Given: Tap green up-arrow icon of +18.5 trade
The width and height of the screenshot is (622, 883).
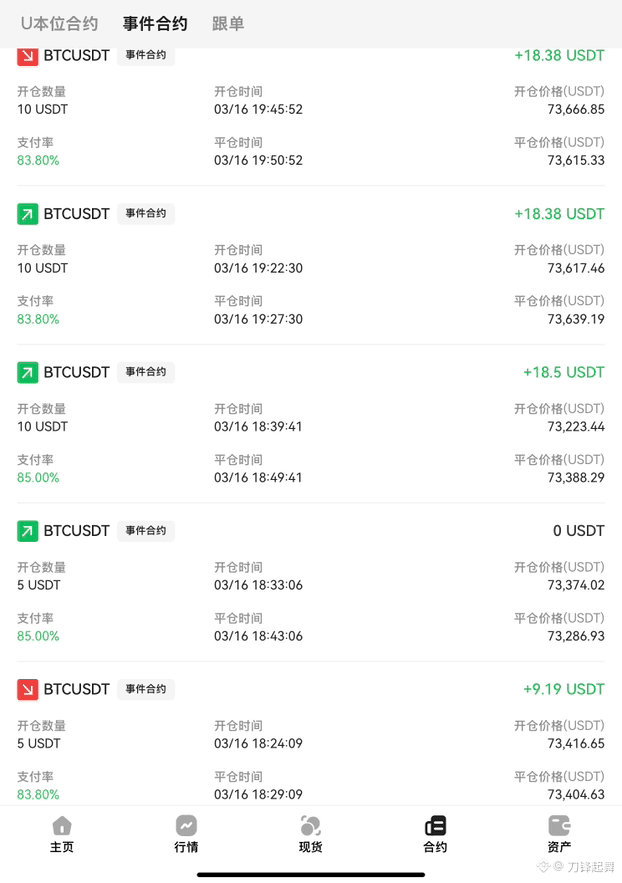Looking at the screenshot, I should coord(28,372).
